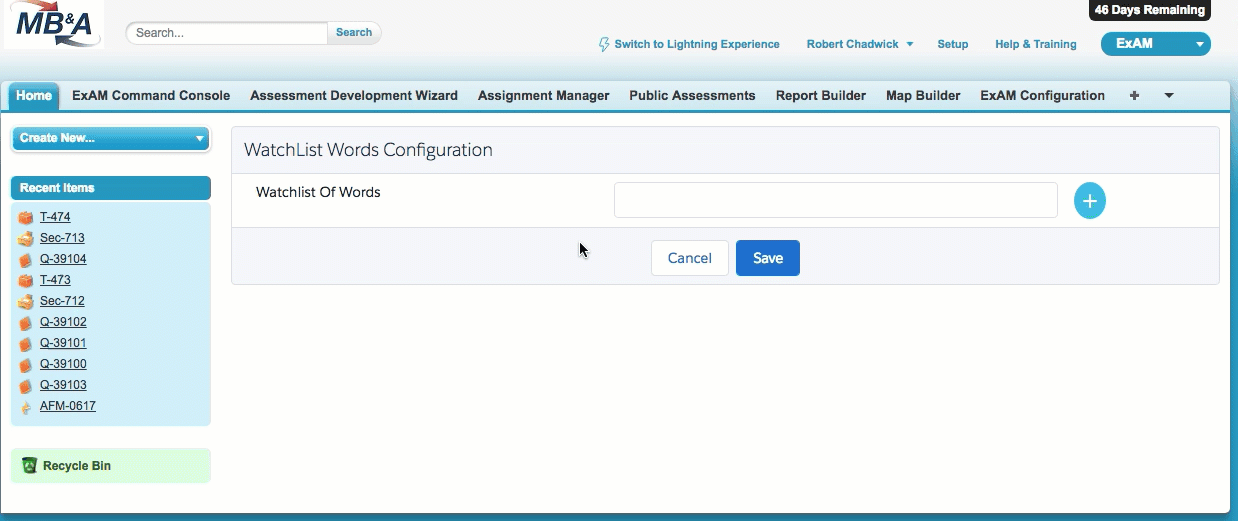Open recent item Q-39102
The width and height of the screenshot is (1238, 521).
pos(63,322)
